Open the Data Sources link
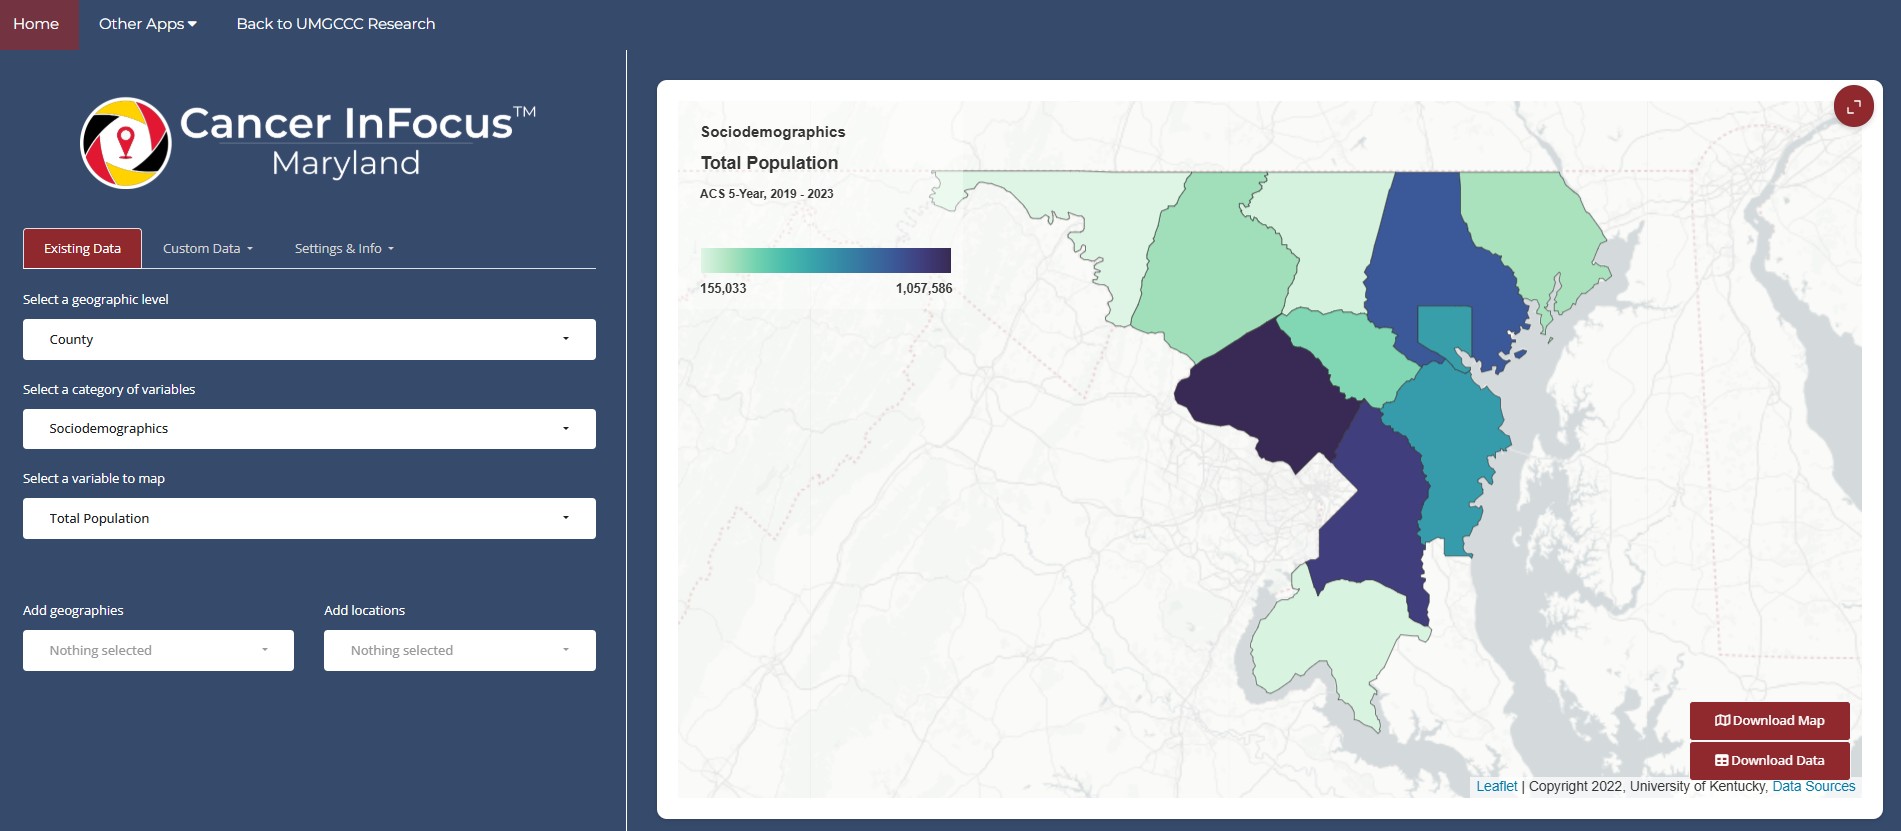Viewport: 1901px width, 831px height. 1813,786
